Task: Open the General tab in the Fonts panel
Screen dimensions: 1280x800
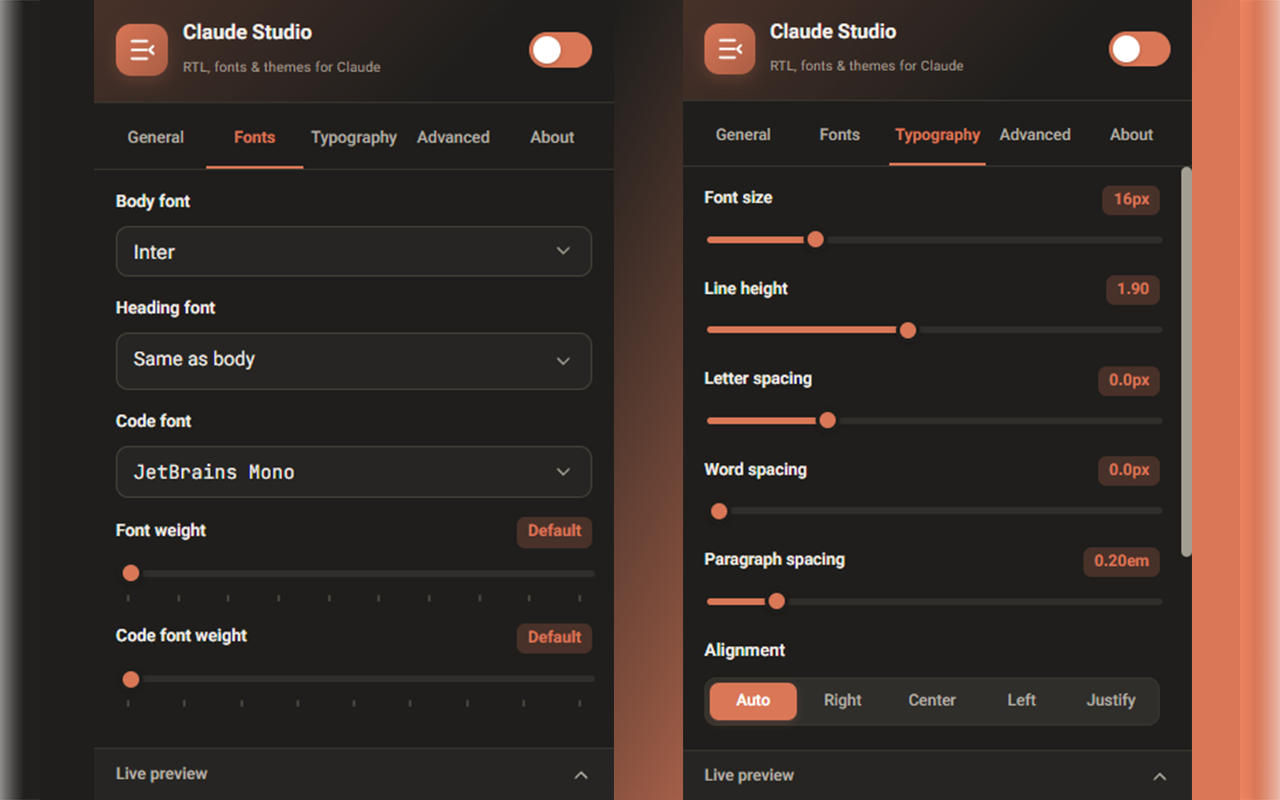Action: tap(156, 137)
